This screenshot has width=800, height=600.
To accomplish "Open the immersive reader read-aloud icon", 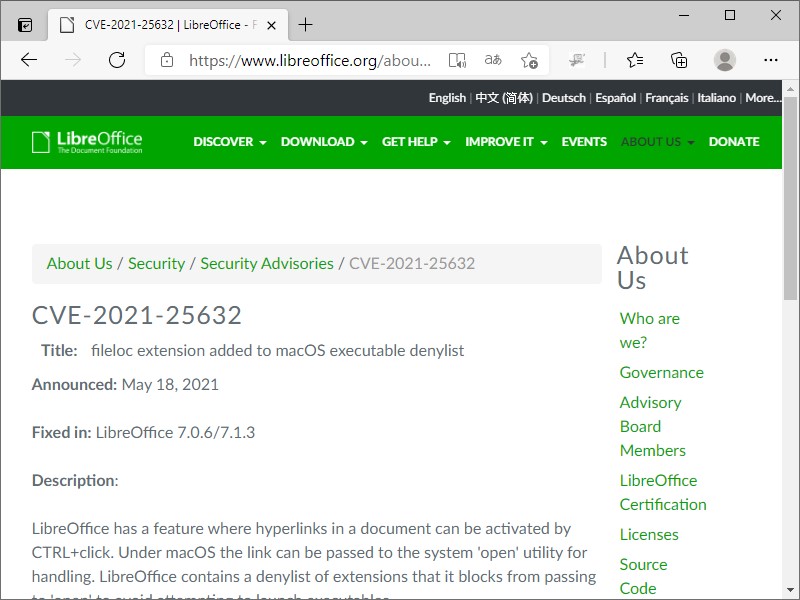I will (x=457, y=60).
